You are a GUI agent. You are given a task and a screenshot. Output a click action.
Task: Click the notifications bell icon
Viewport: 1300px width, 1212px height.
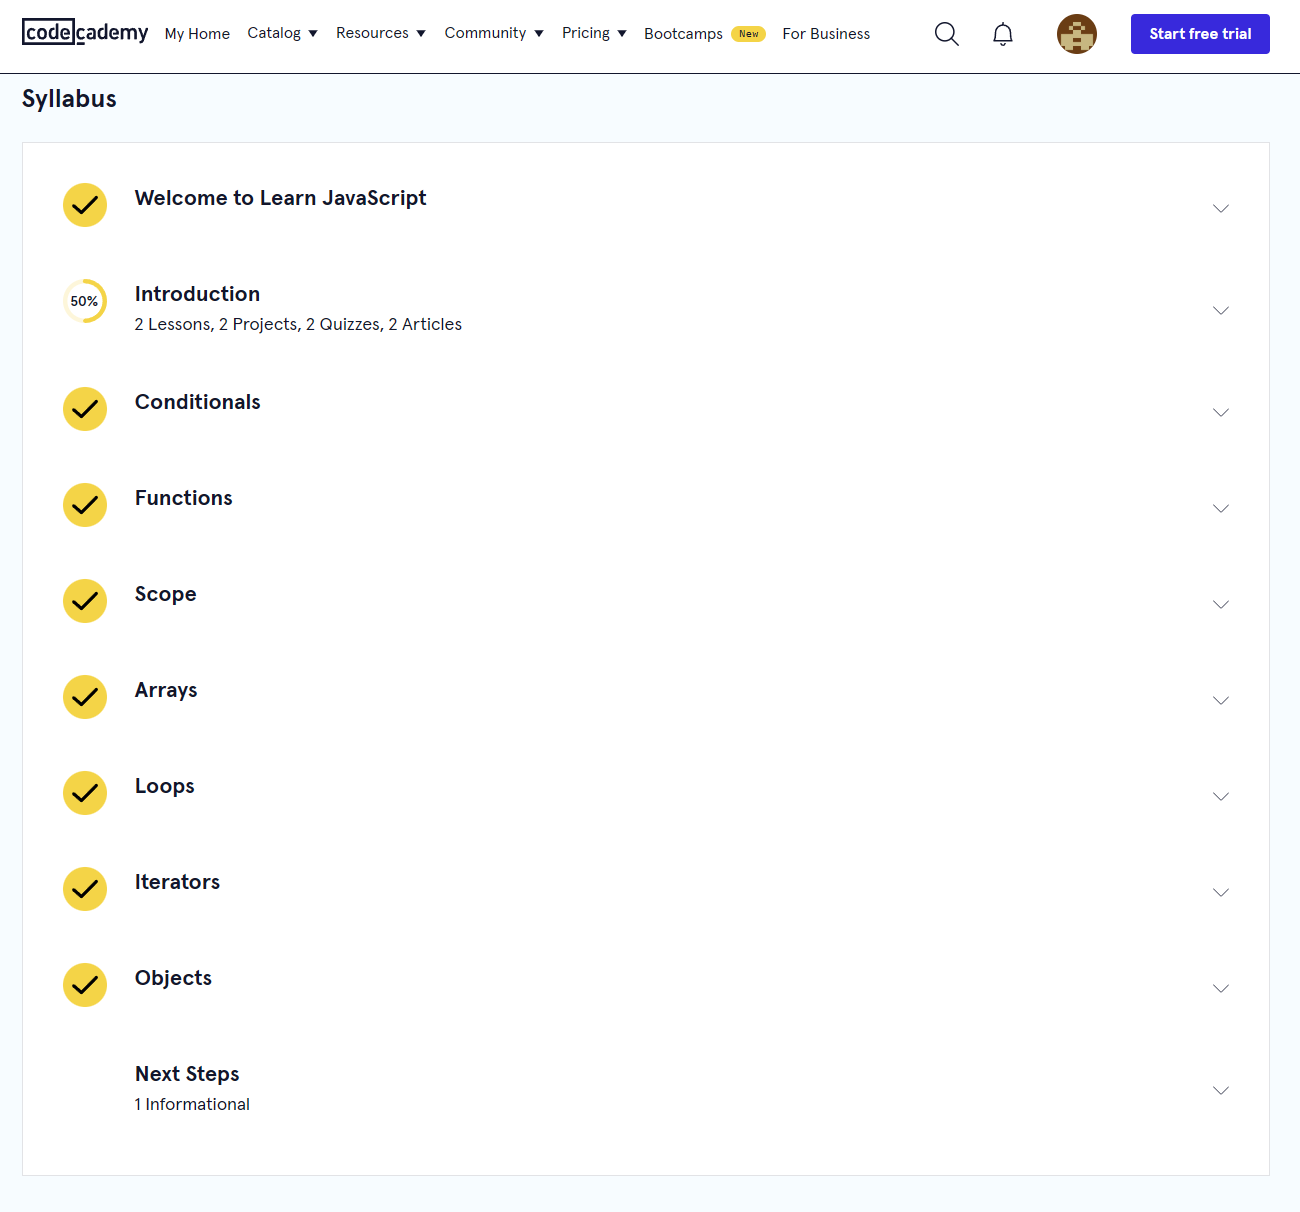pyautogui.click(x=1003, y=33)
